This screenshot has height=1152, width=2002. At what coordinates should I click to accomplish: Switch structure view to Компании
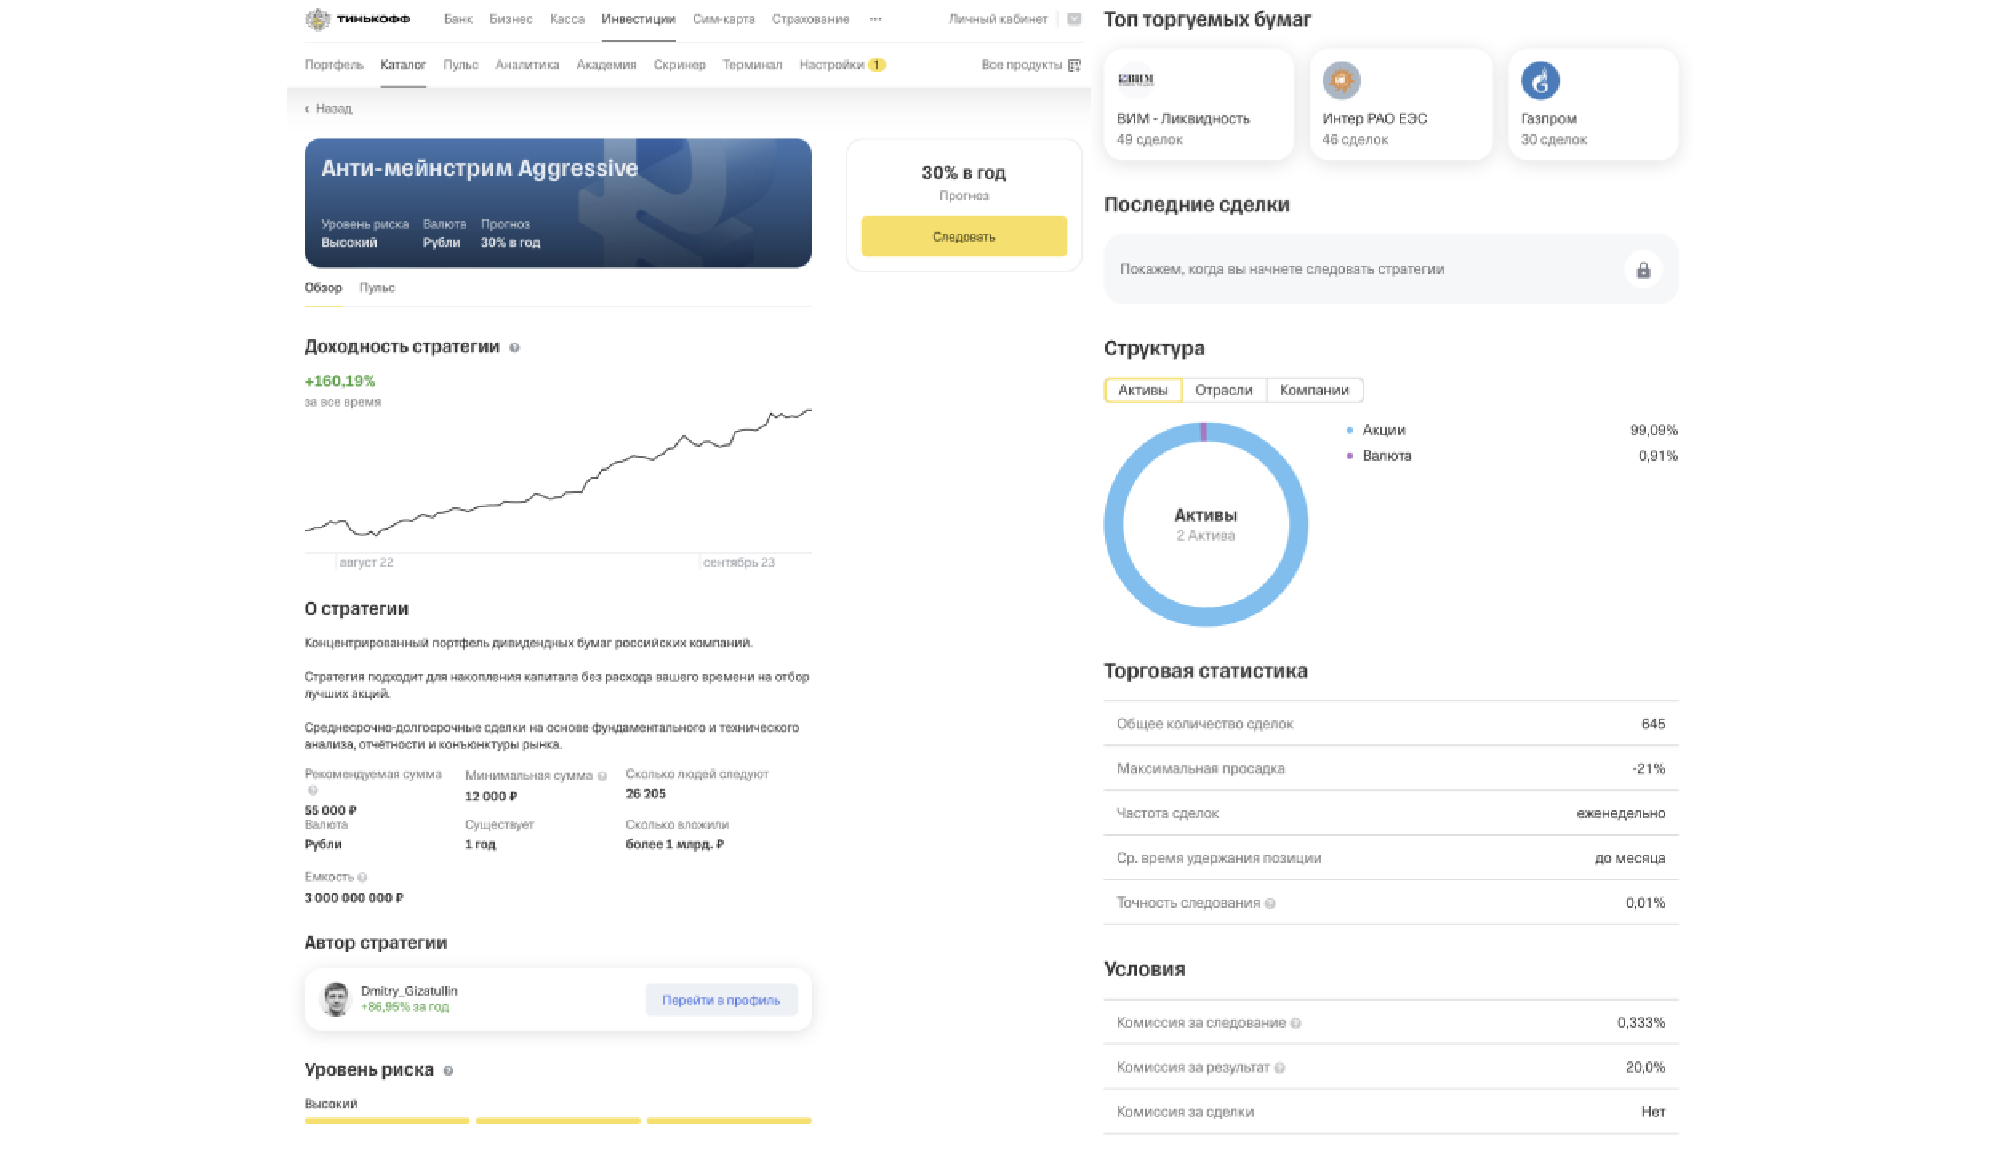pyautogui.click(x=1314, y=390)
